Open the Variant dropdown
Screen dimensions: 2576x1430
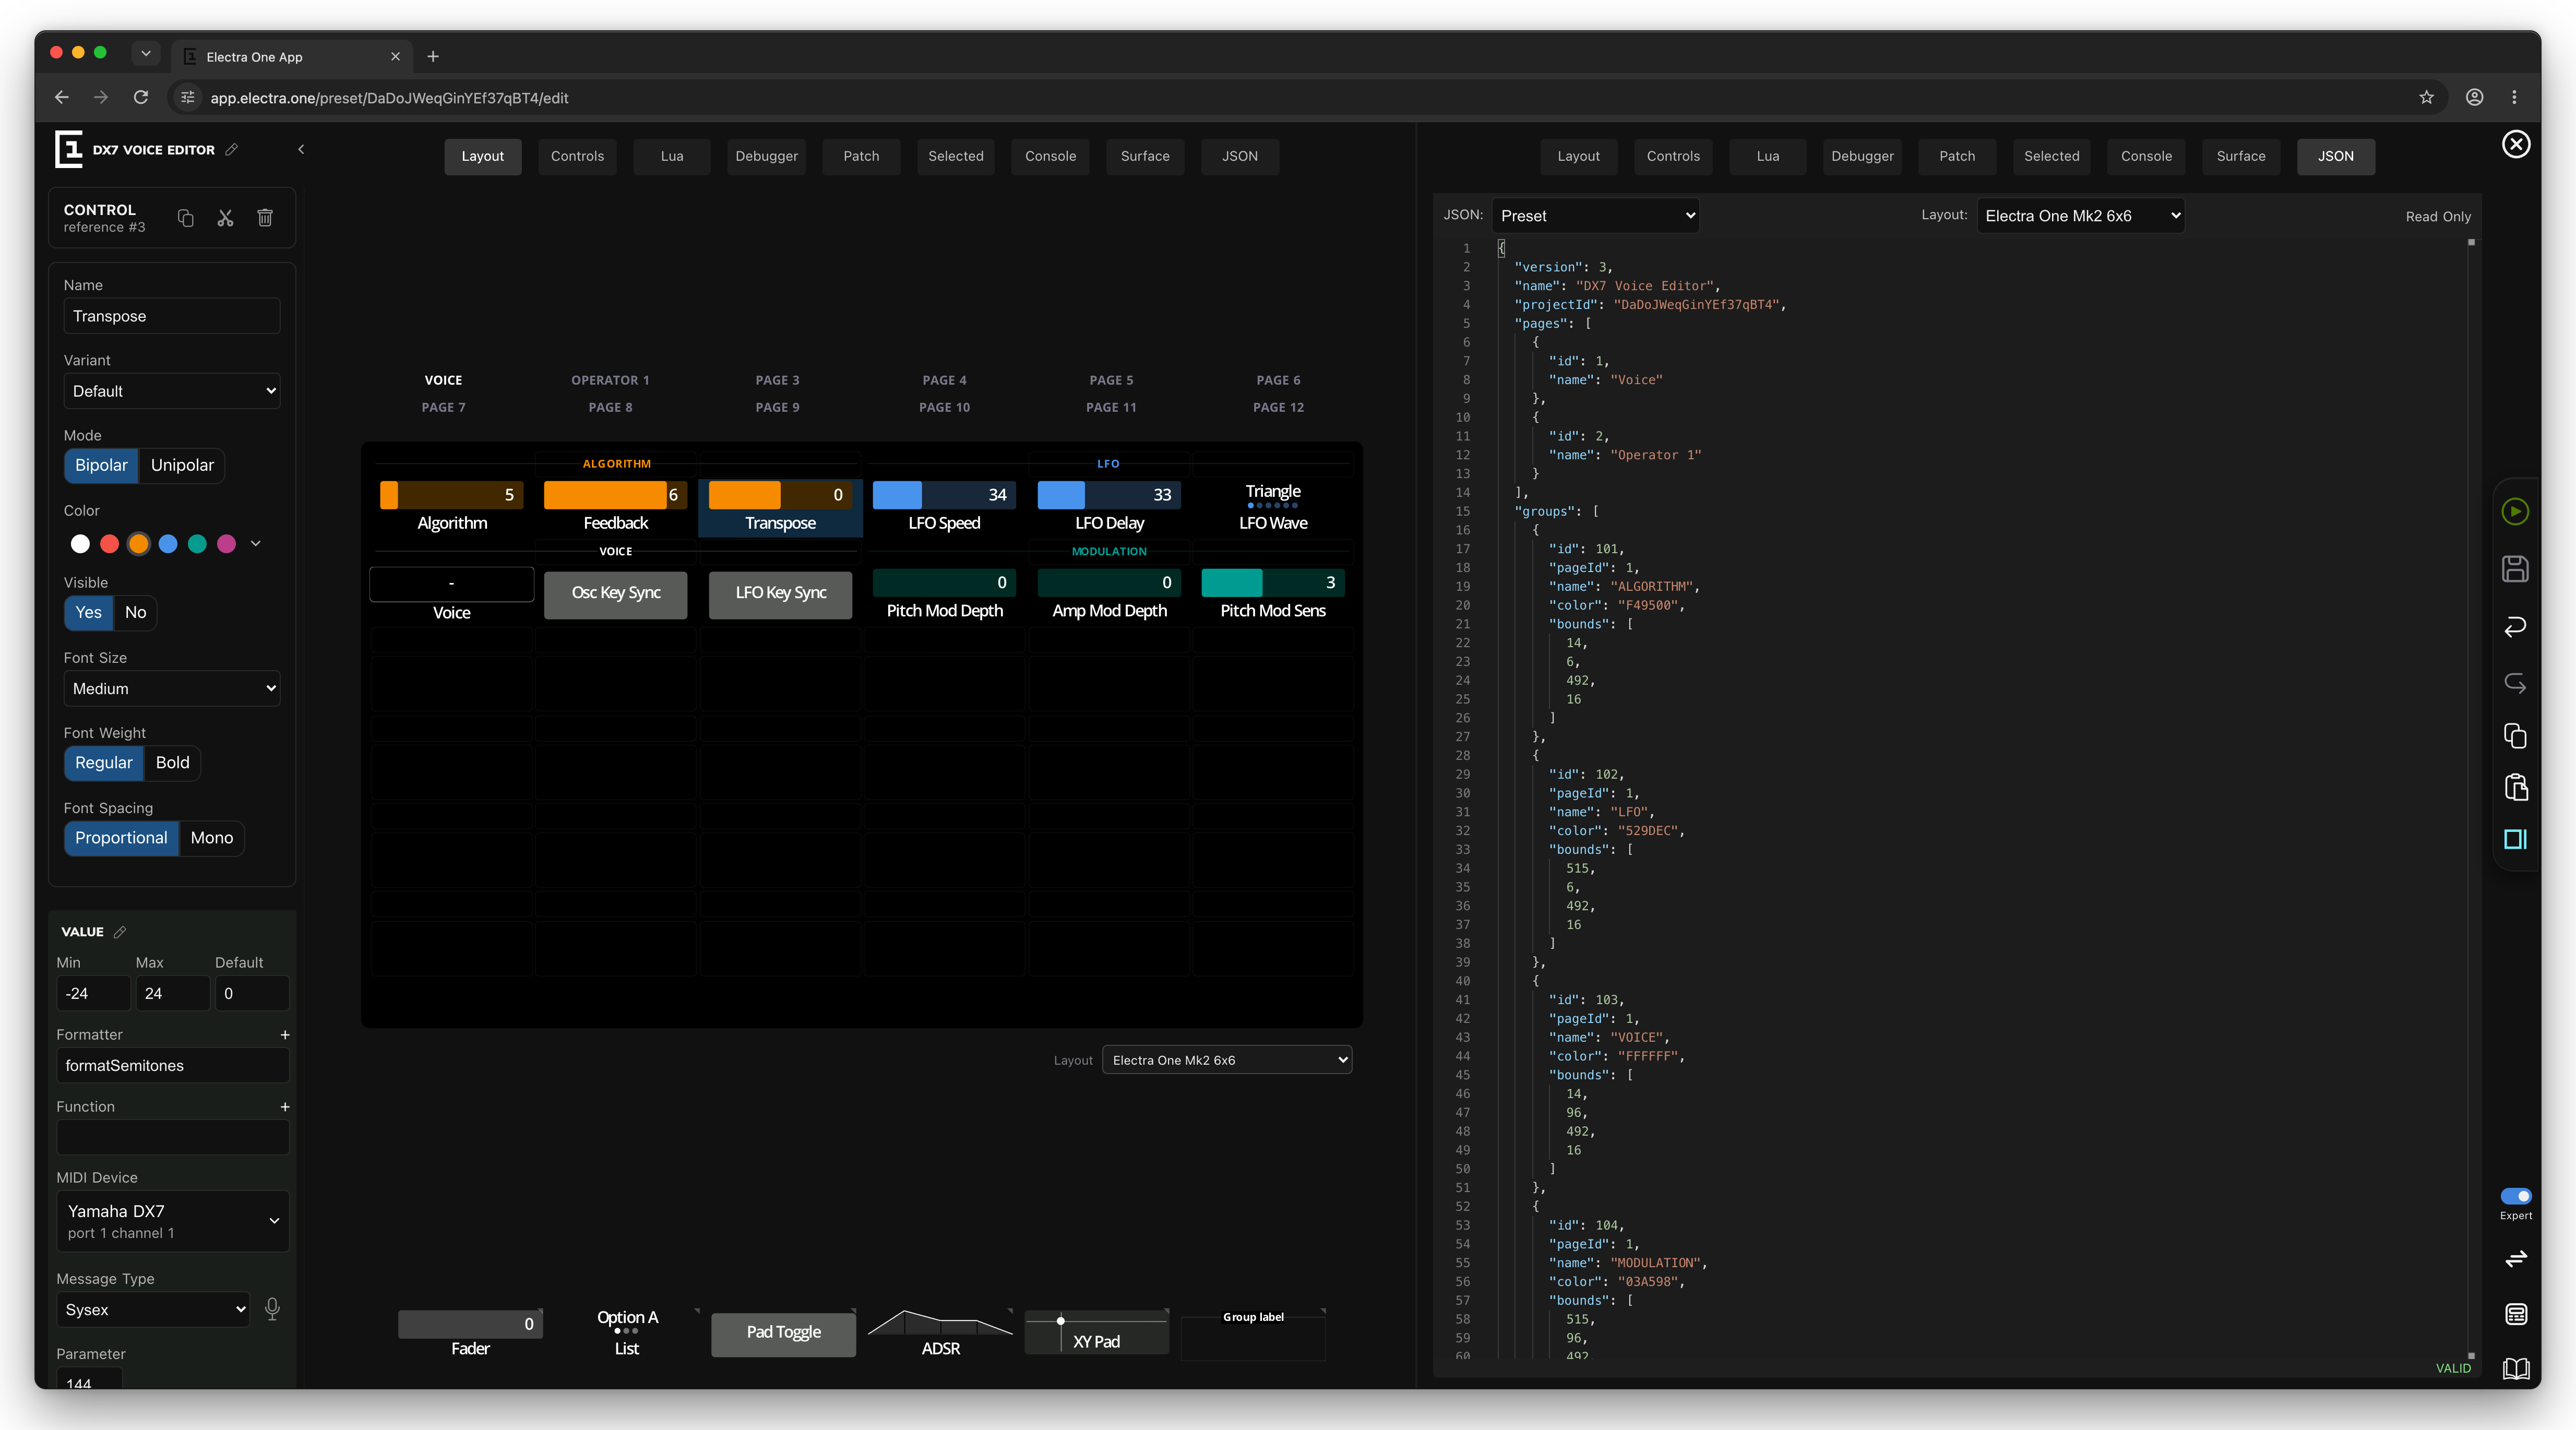(172, 391)
